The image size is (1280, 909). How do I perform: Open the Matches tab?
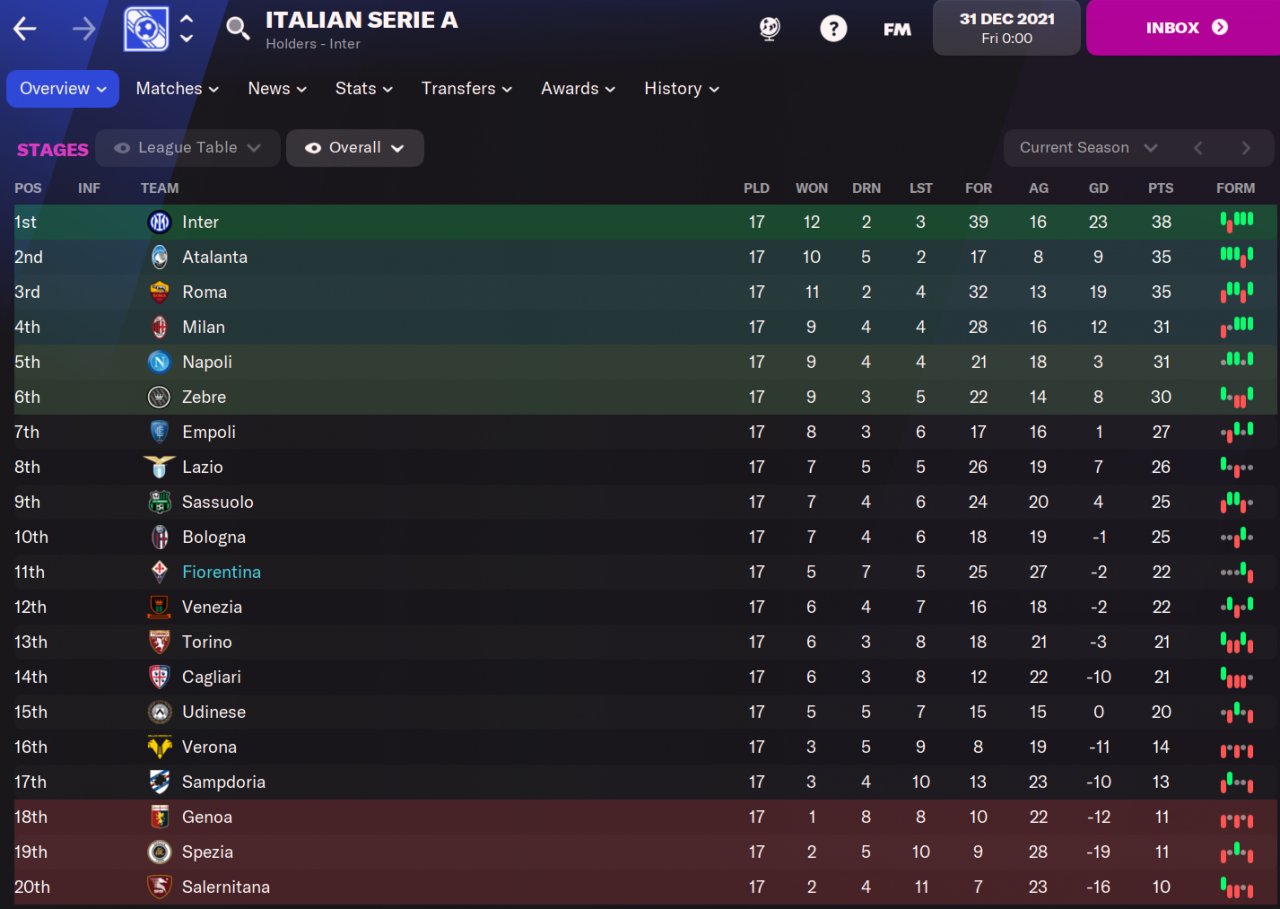click(x=177, y=88)
